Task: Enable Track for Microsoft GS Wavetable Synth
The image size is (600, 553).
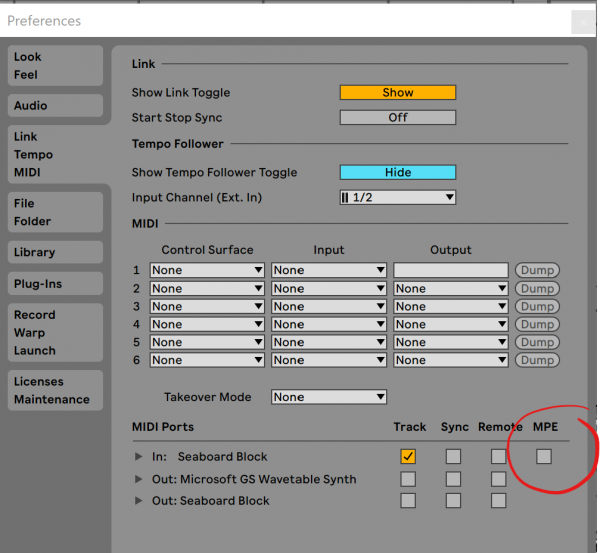Action: [408, 479]
